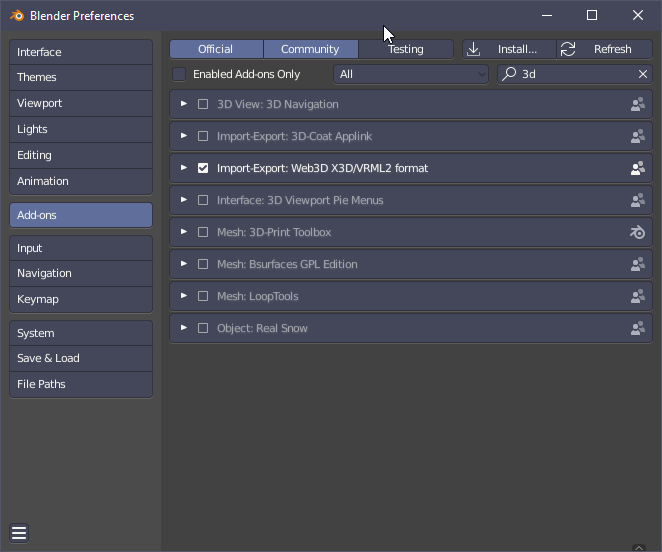This screenshot has width=662, height=552.
Task: Toggle the Testing support level filter
Action: tap(406, 49)
